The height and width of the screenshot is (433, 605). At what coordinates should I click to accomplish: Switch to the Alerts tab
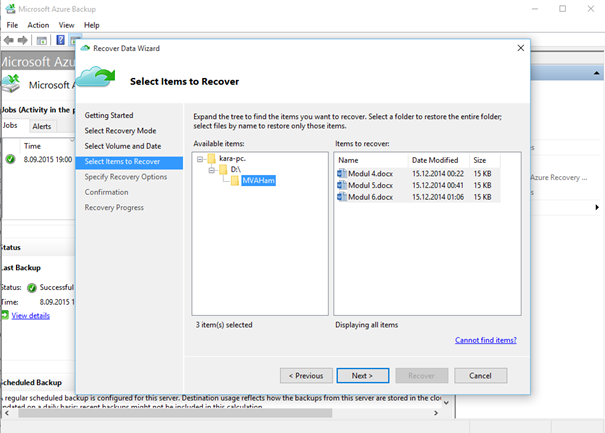42,126
